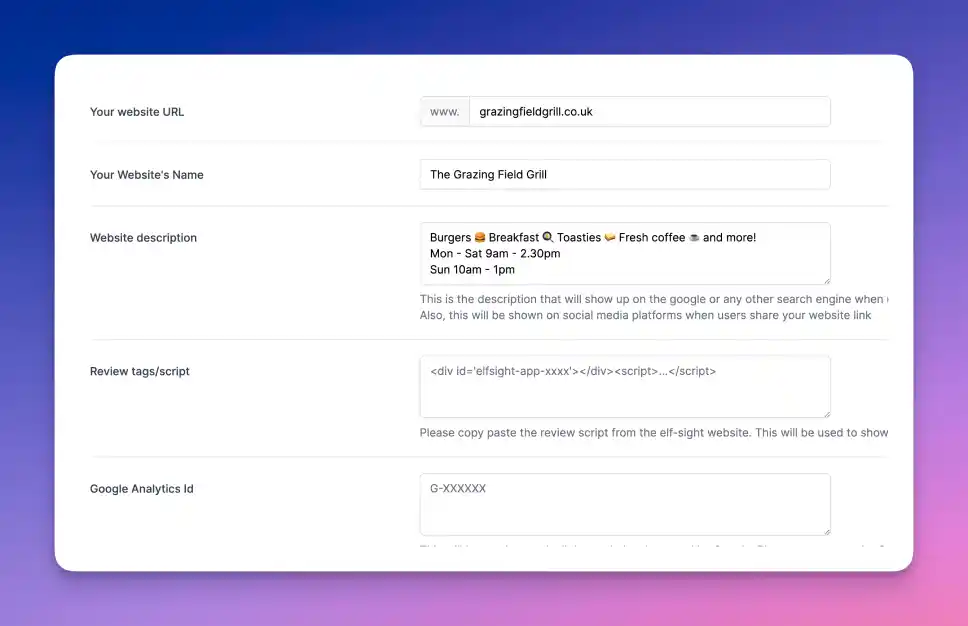Click the Review tags/script resize handle

pos(825,412)
